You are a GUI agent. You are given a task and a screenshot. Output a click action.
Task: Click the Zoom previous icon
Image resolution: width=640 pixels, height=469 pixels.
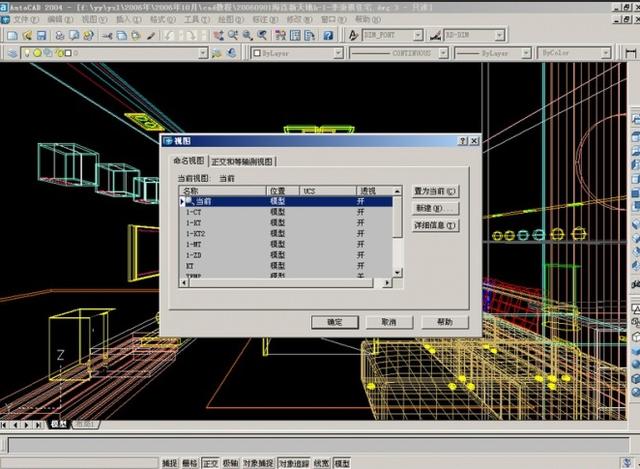pos(262,36)
